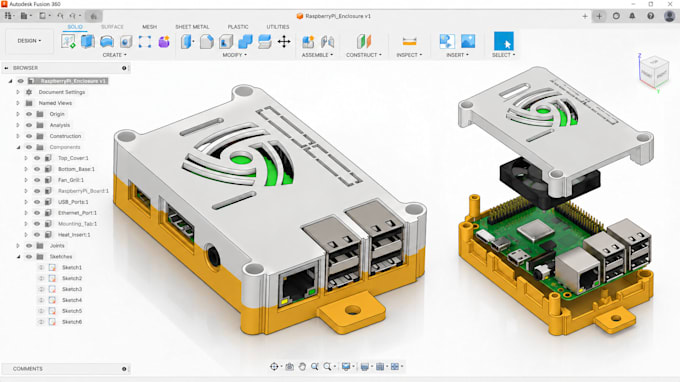Switch to the Mesh tab
Screen dimensions: 680x382
point(150,27)
